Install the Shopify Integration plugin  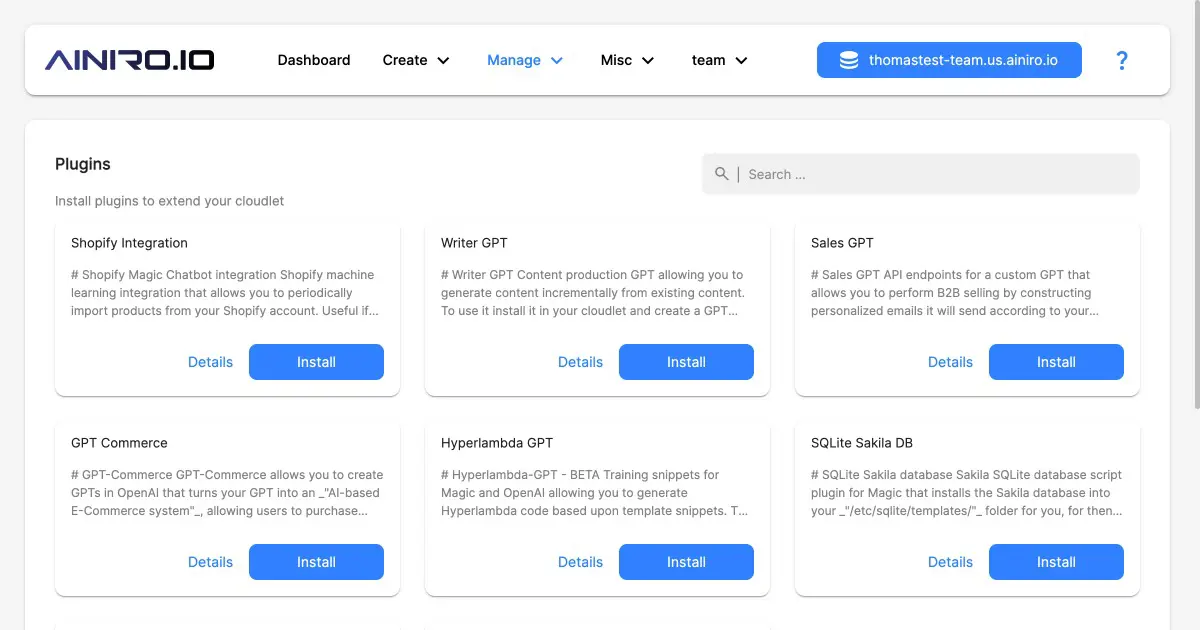pos(316,362)
